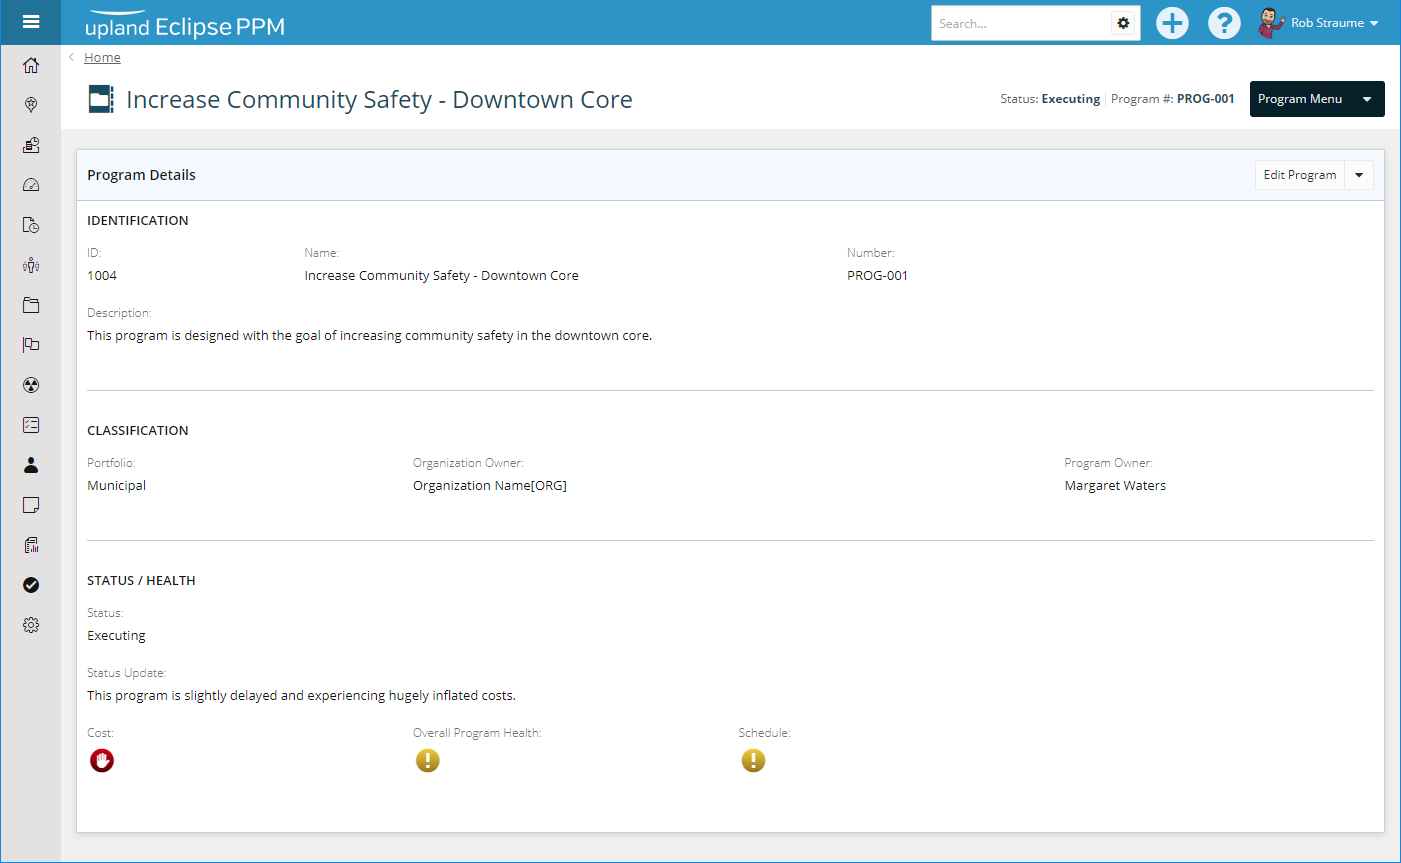The height and width of the screenshot is (863, 1401).
Task: Click the black checkmark circle sidebar icon
Action: point(31,585)
